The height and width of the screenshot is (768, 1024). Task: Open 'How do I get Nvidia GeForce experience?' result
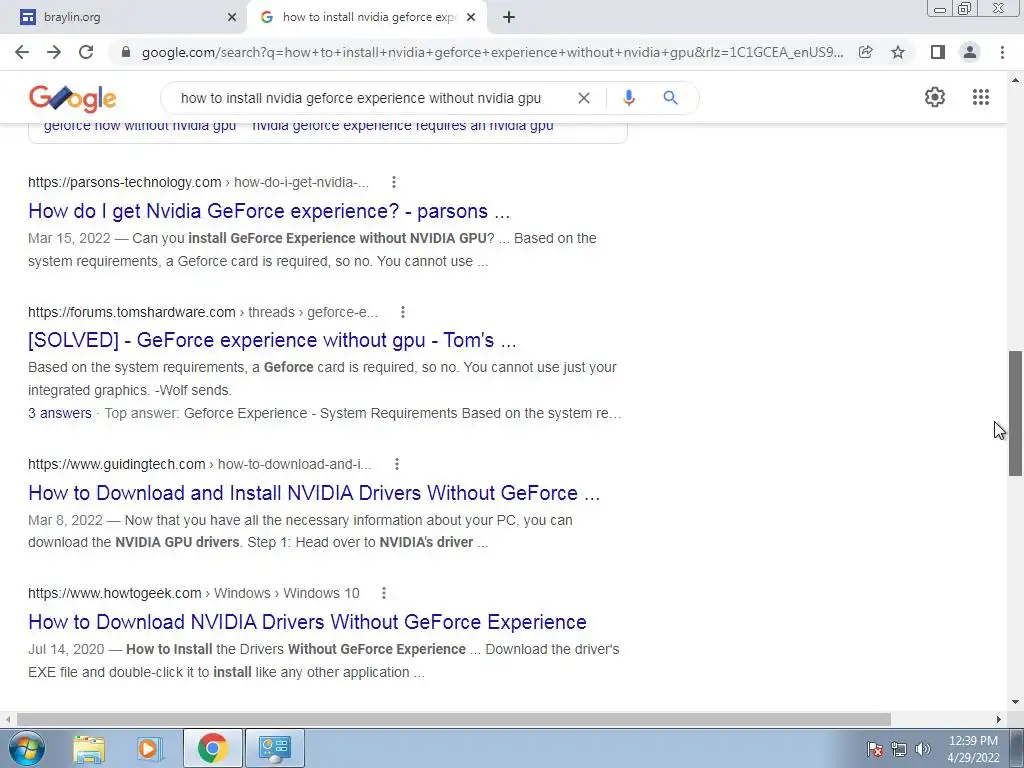(x=269, y=211)
